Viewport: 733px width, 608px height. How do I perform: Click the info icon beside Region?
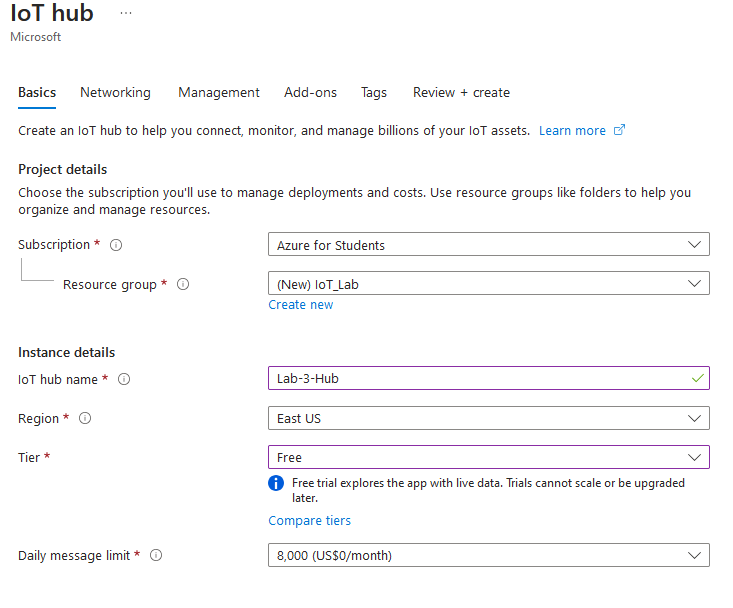[85, 418]
